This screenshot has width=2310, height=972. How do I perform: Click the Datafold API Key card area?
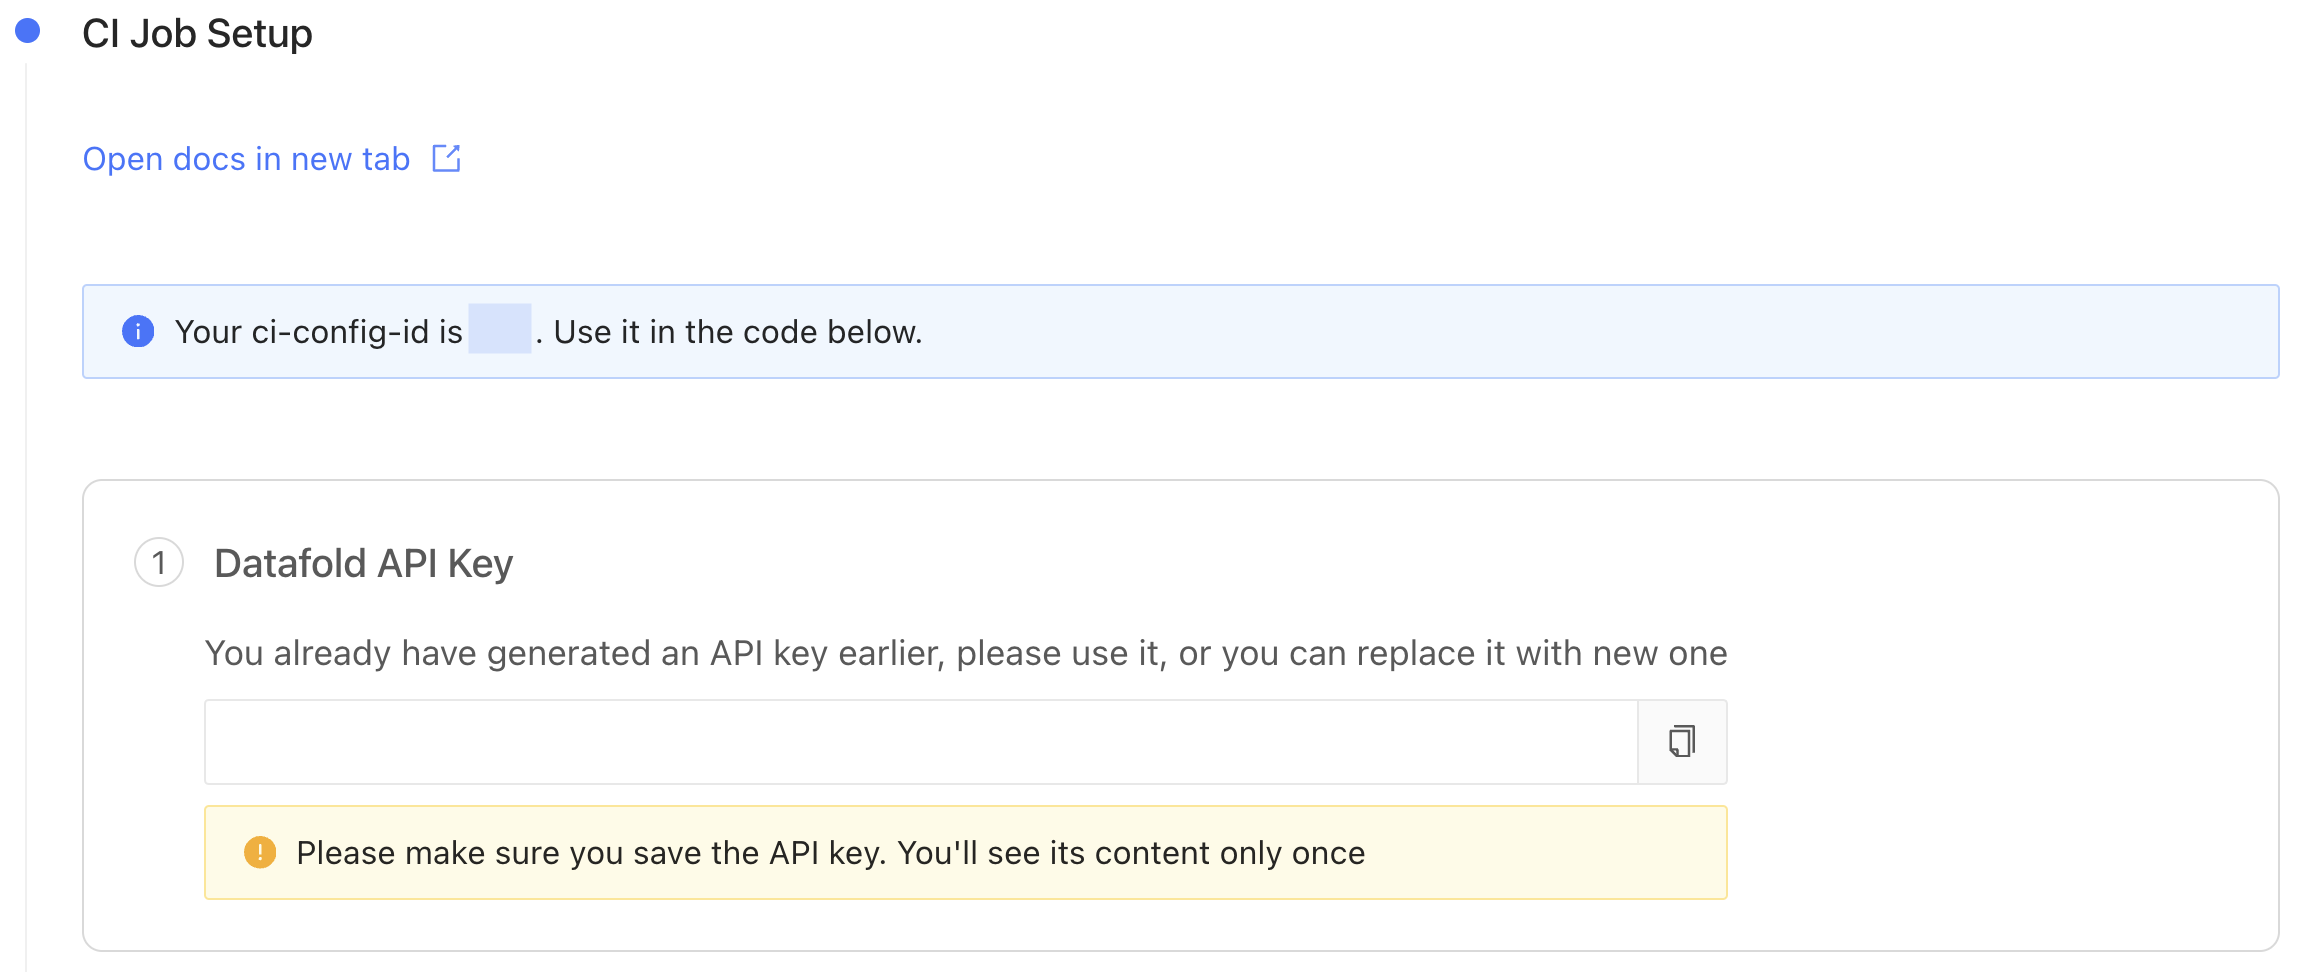click(x=1180, y=715)
